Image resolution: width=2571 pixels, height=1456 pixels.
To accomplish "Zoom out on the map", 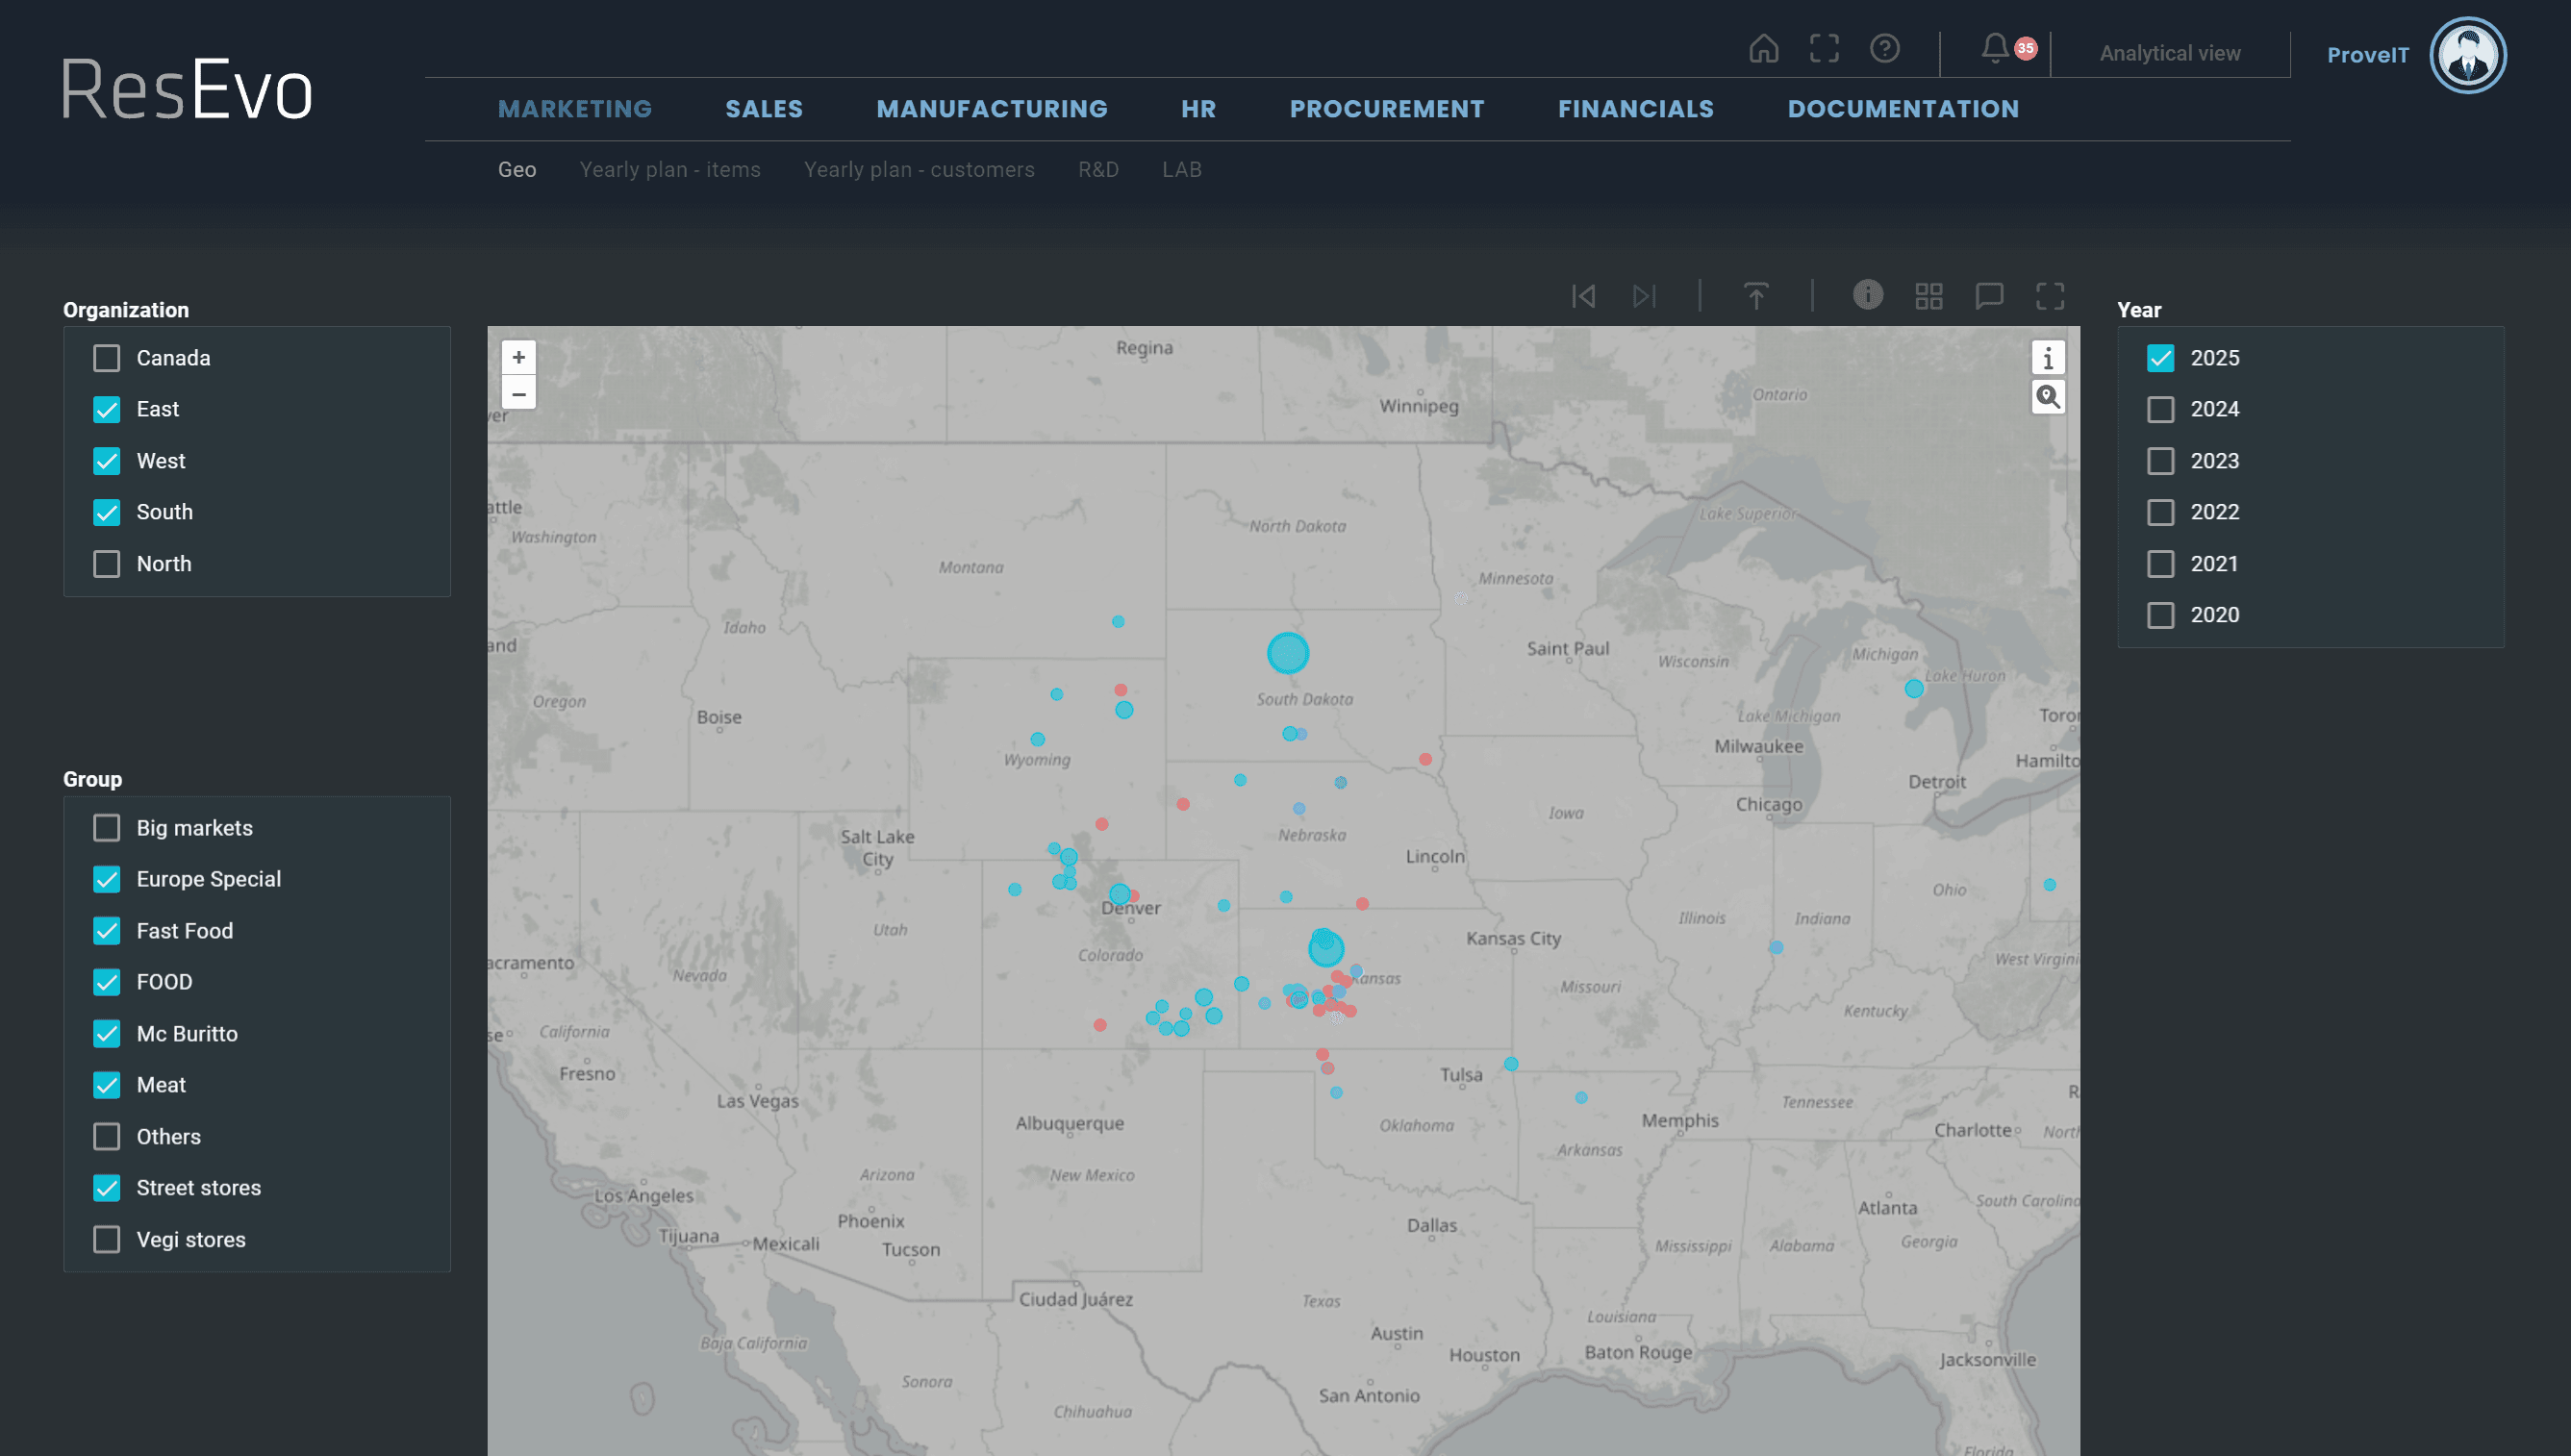I will pyautogui.click(x=518, y=393).
